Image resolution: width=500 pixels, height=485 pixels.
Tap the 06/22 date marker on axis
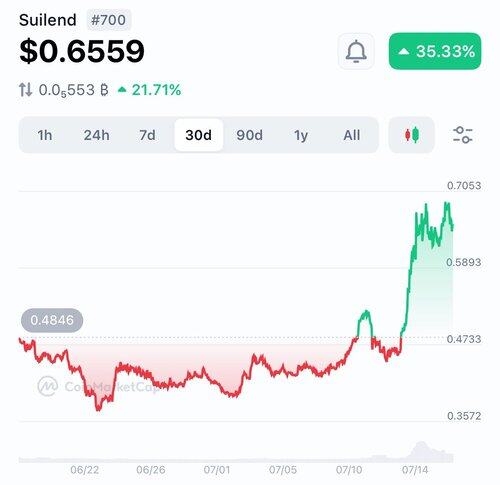coord(85,470)
